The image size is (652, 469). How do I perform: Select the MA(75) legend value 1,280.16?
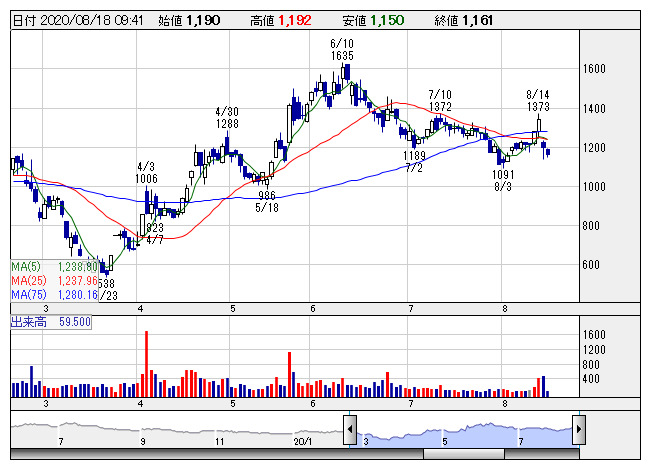(77, 295)
